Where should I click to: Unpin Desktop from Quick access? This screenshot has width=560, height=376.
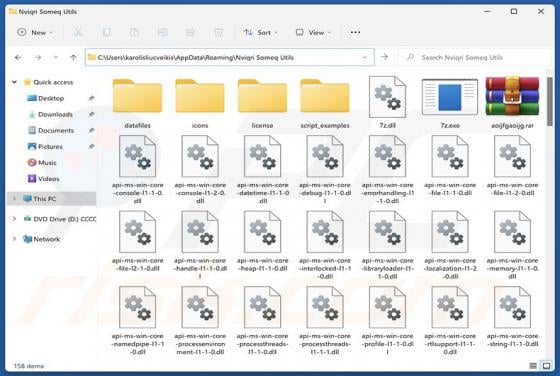click(x=91, y=98)
